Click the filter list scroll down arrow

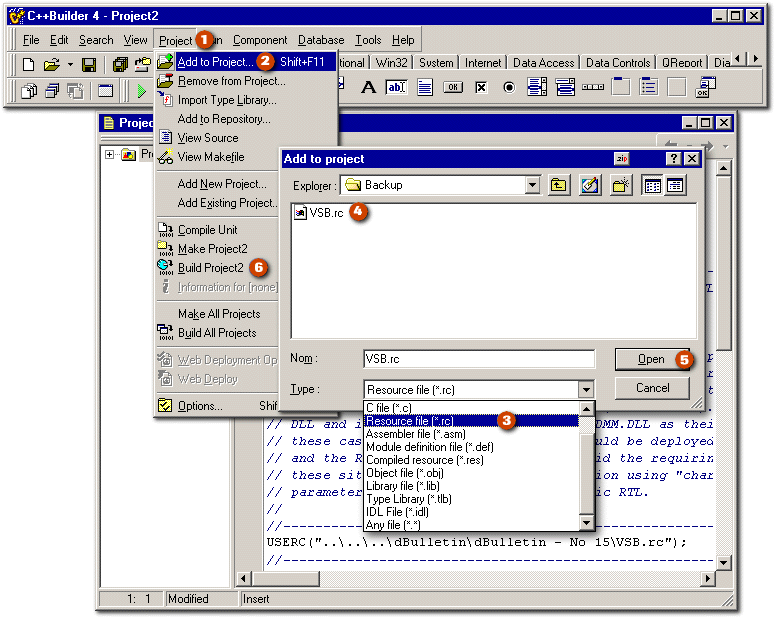(x=586, y=523)
